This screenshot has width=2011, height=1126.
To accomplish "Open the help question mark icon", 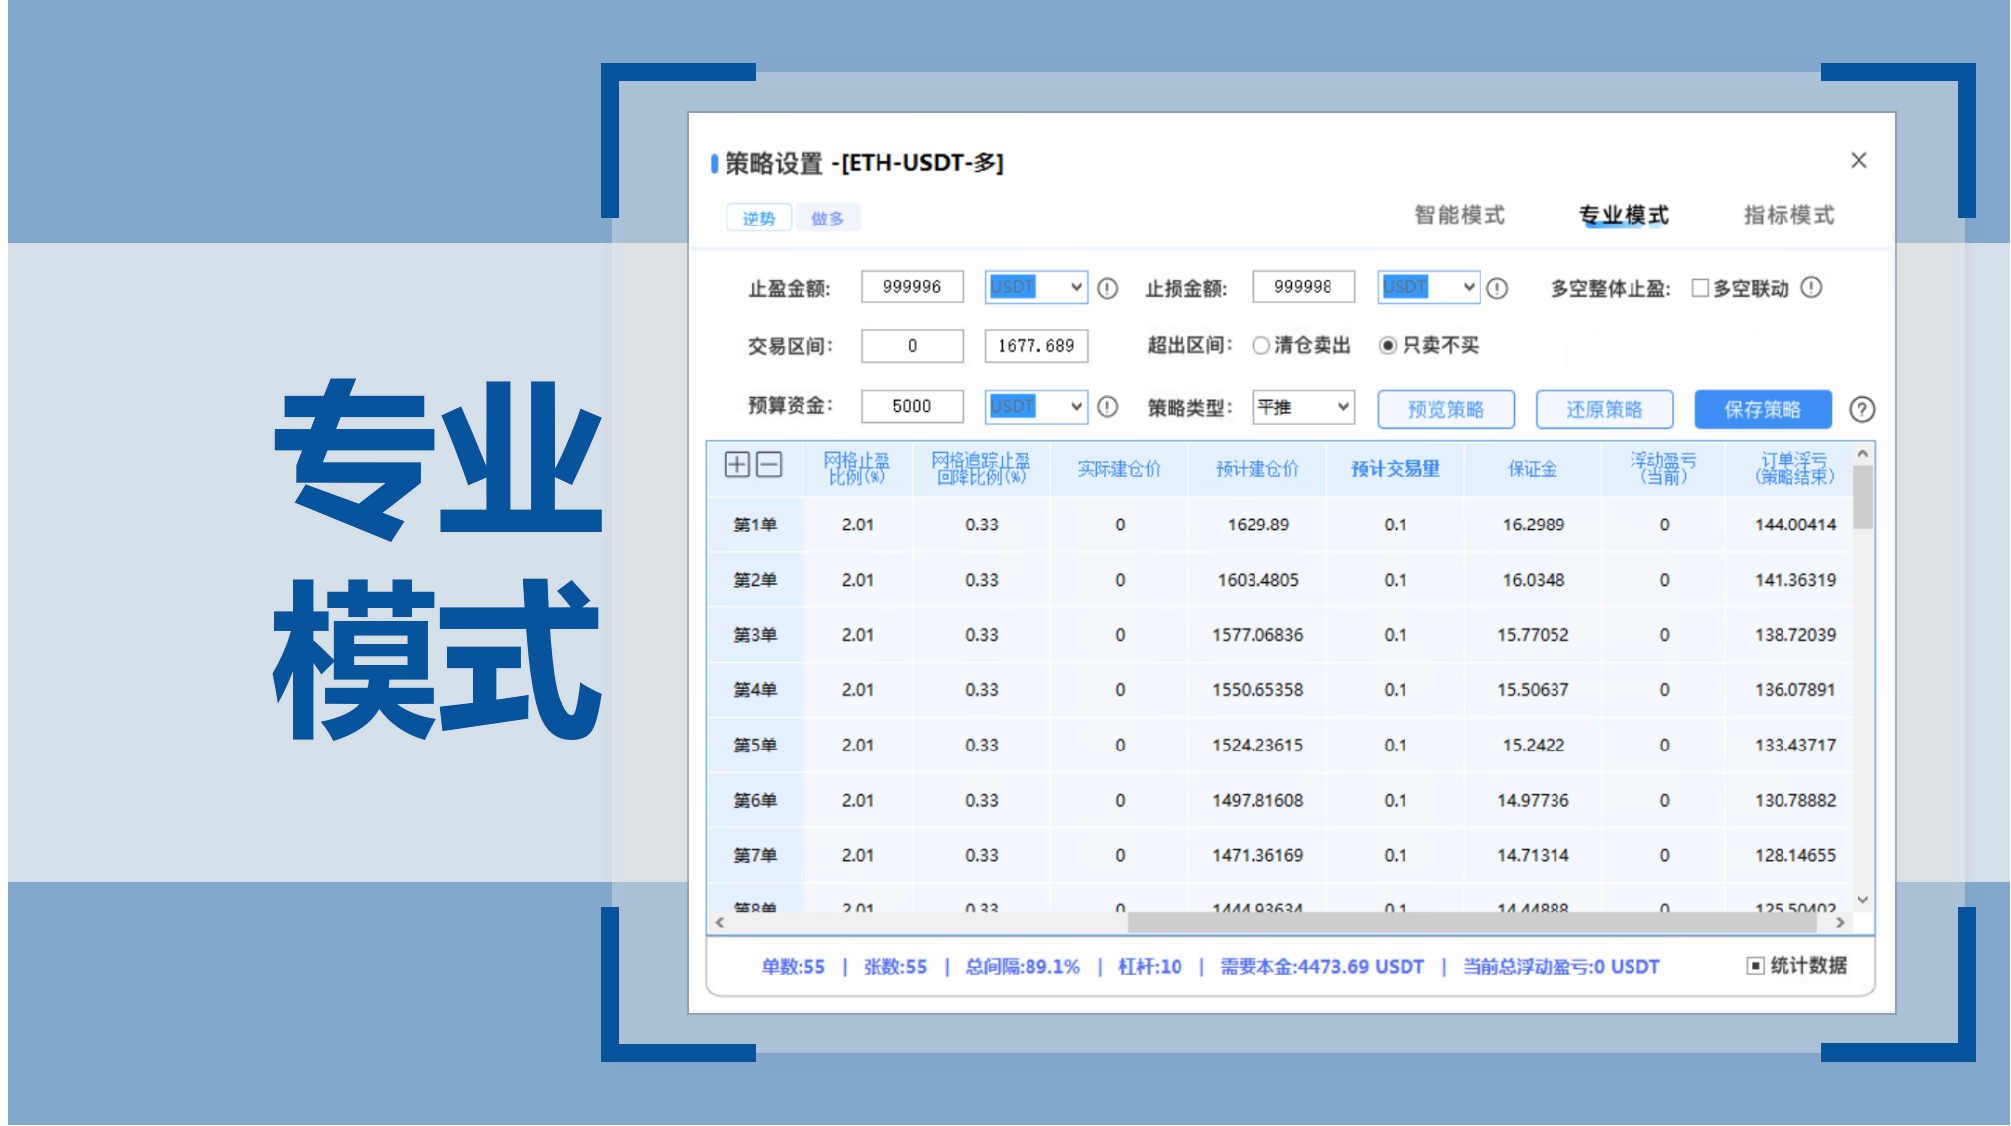I will click(x=1862, y=409).
